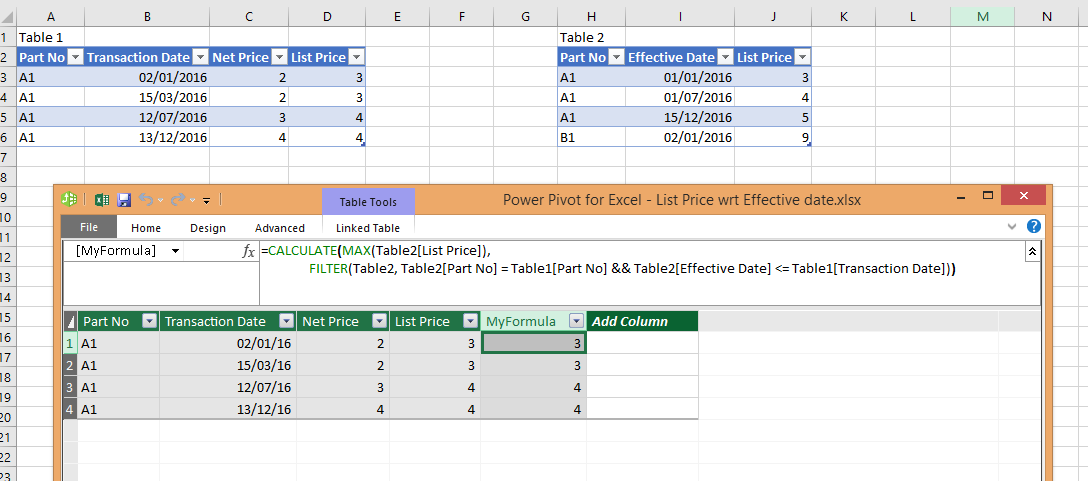Select MyFormula cell in row 1

pyautogui.click(x=534, y=343)
